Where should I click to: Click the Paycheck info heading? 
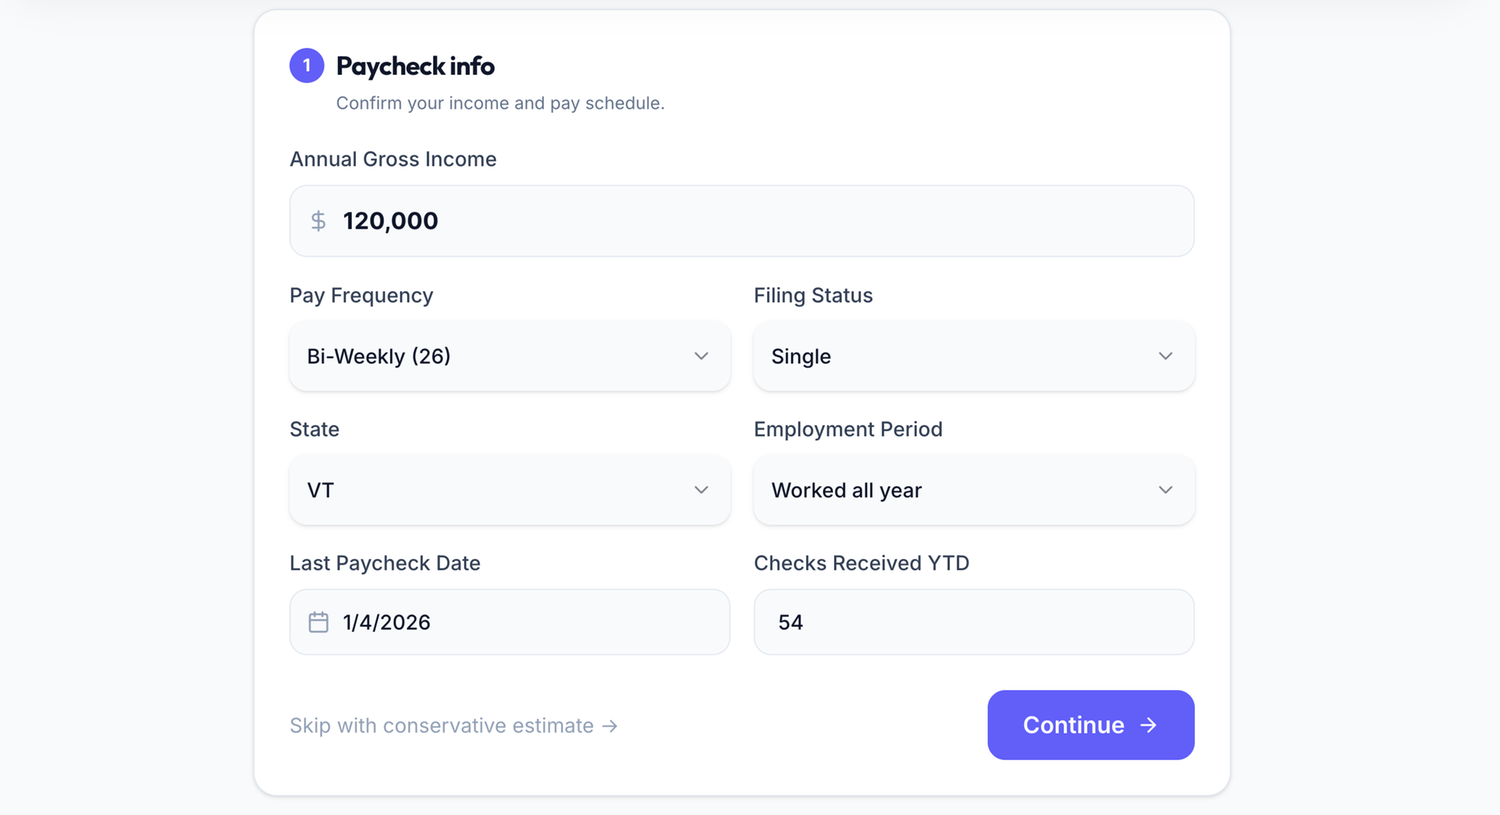416,66
